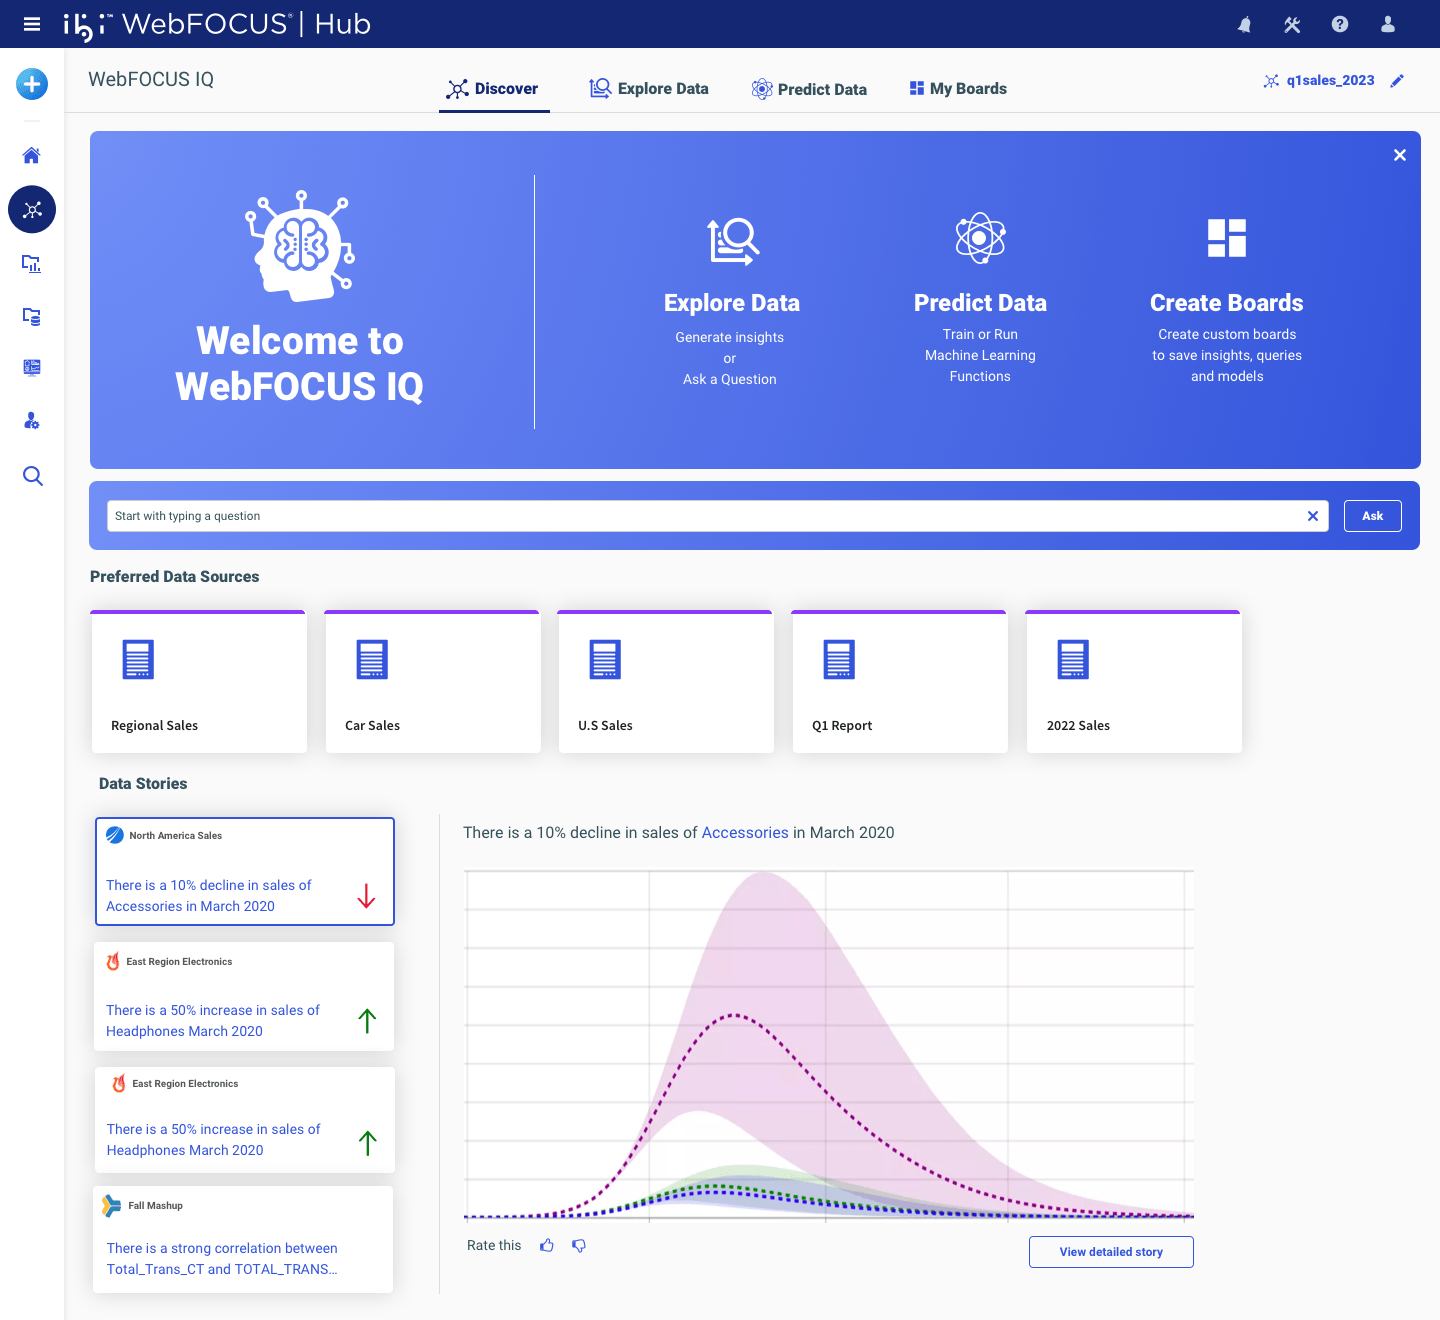The width and height of the screenshot is (1440, 1320).
Task: Click the U.S Sales card label
Action: tap(605, 726)
